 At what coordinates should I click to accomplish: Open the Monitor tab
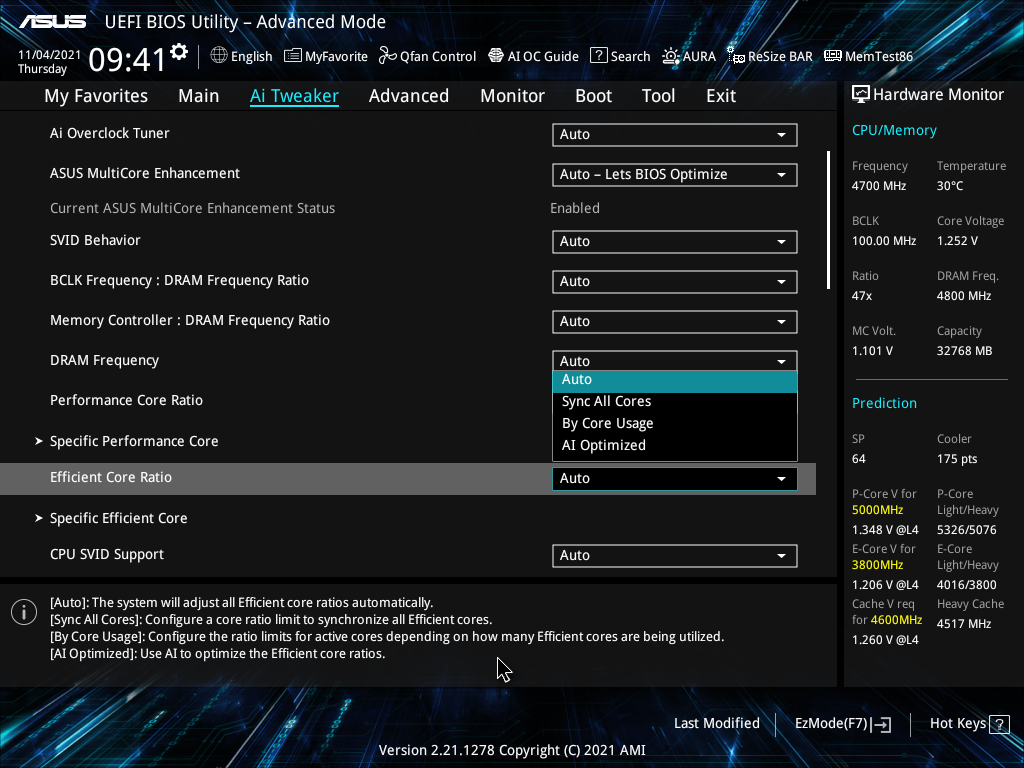coord(513,96)
